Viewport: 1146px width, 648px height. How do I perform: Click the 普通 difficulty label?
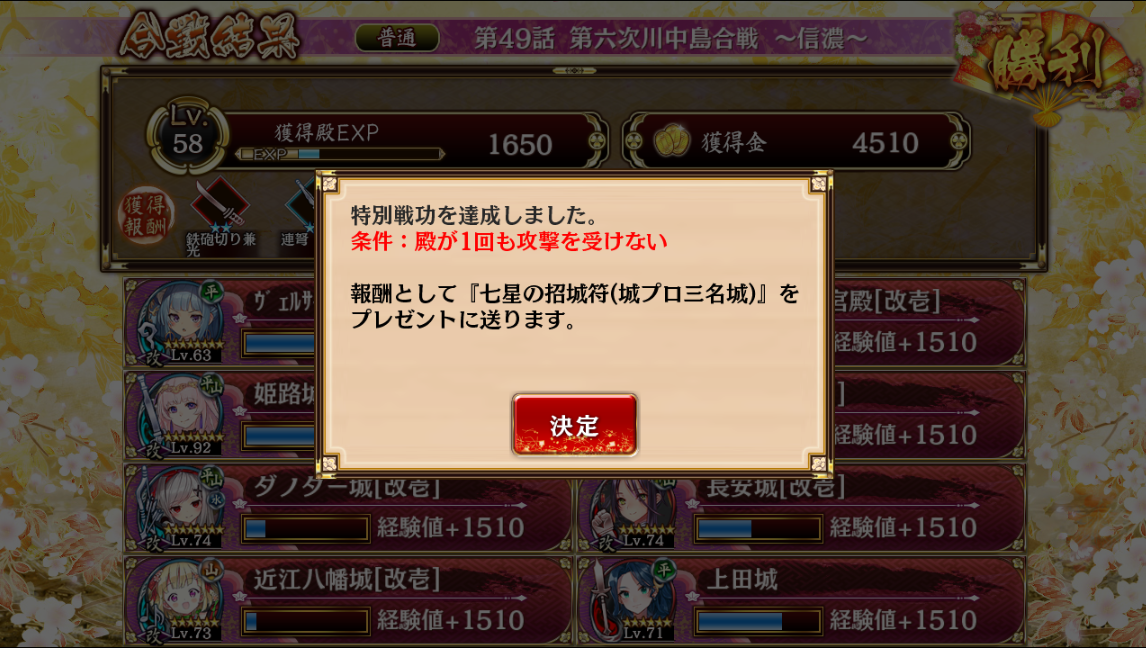(x=397, y=38)
